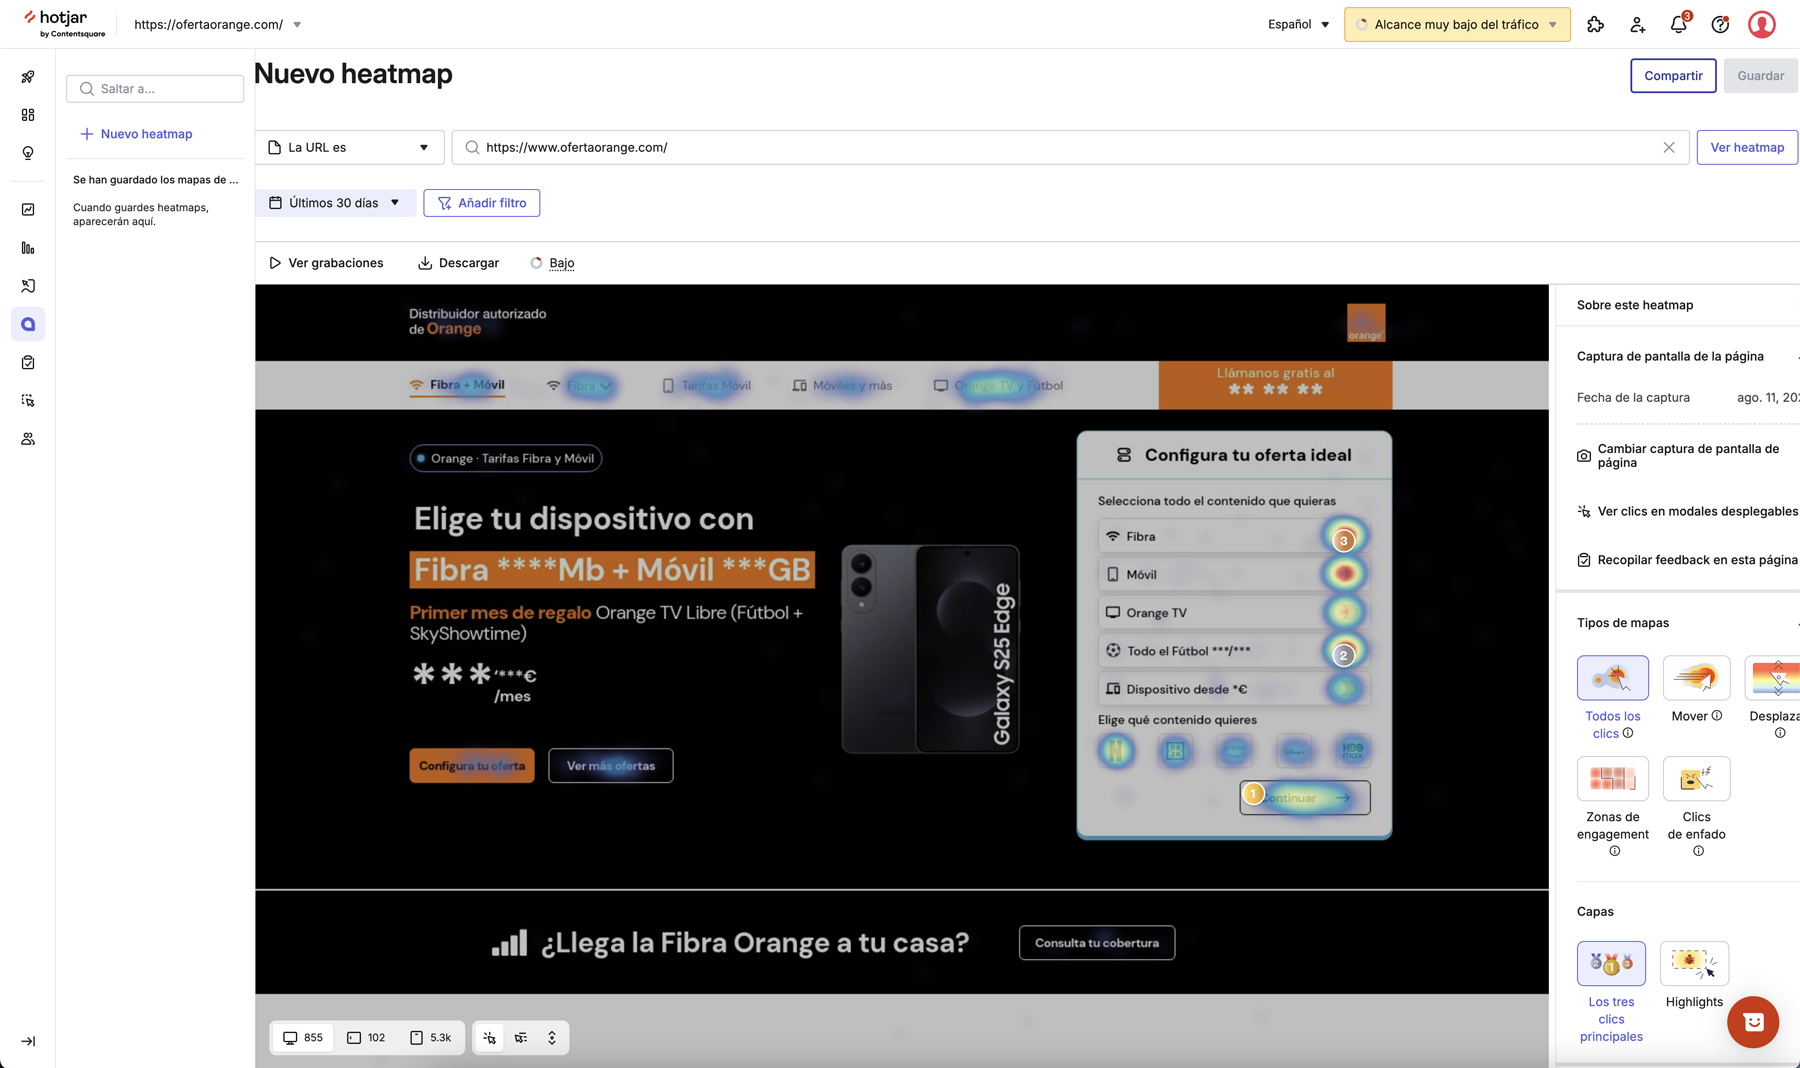Select the Clics de enfado map type
The image size is (1800, 1068).
[1696, 778]
